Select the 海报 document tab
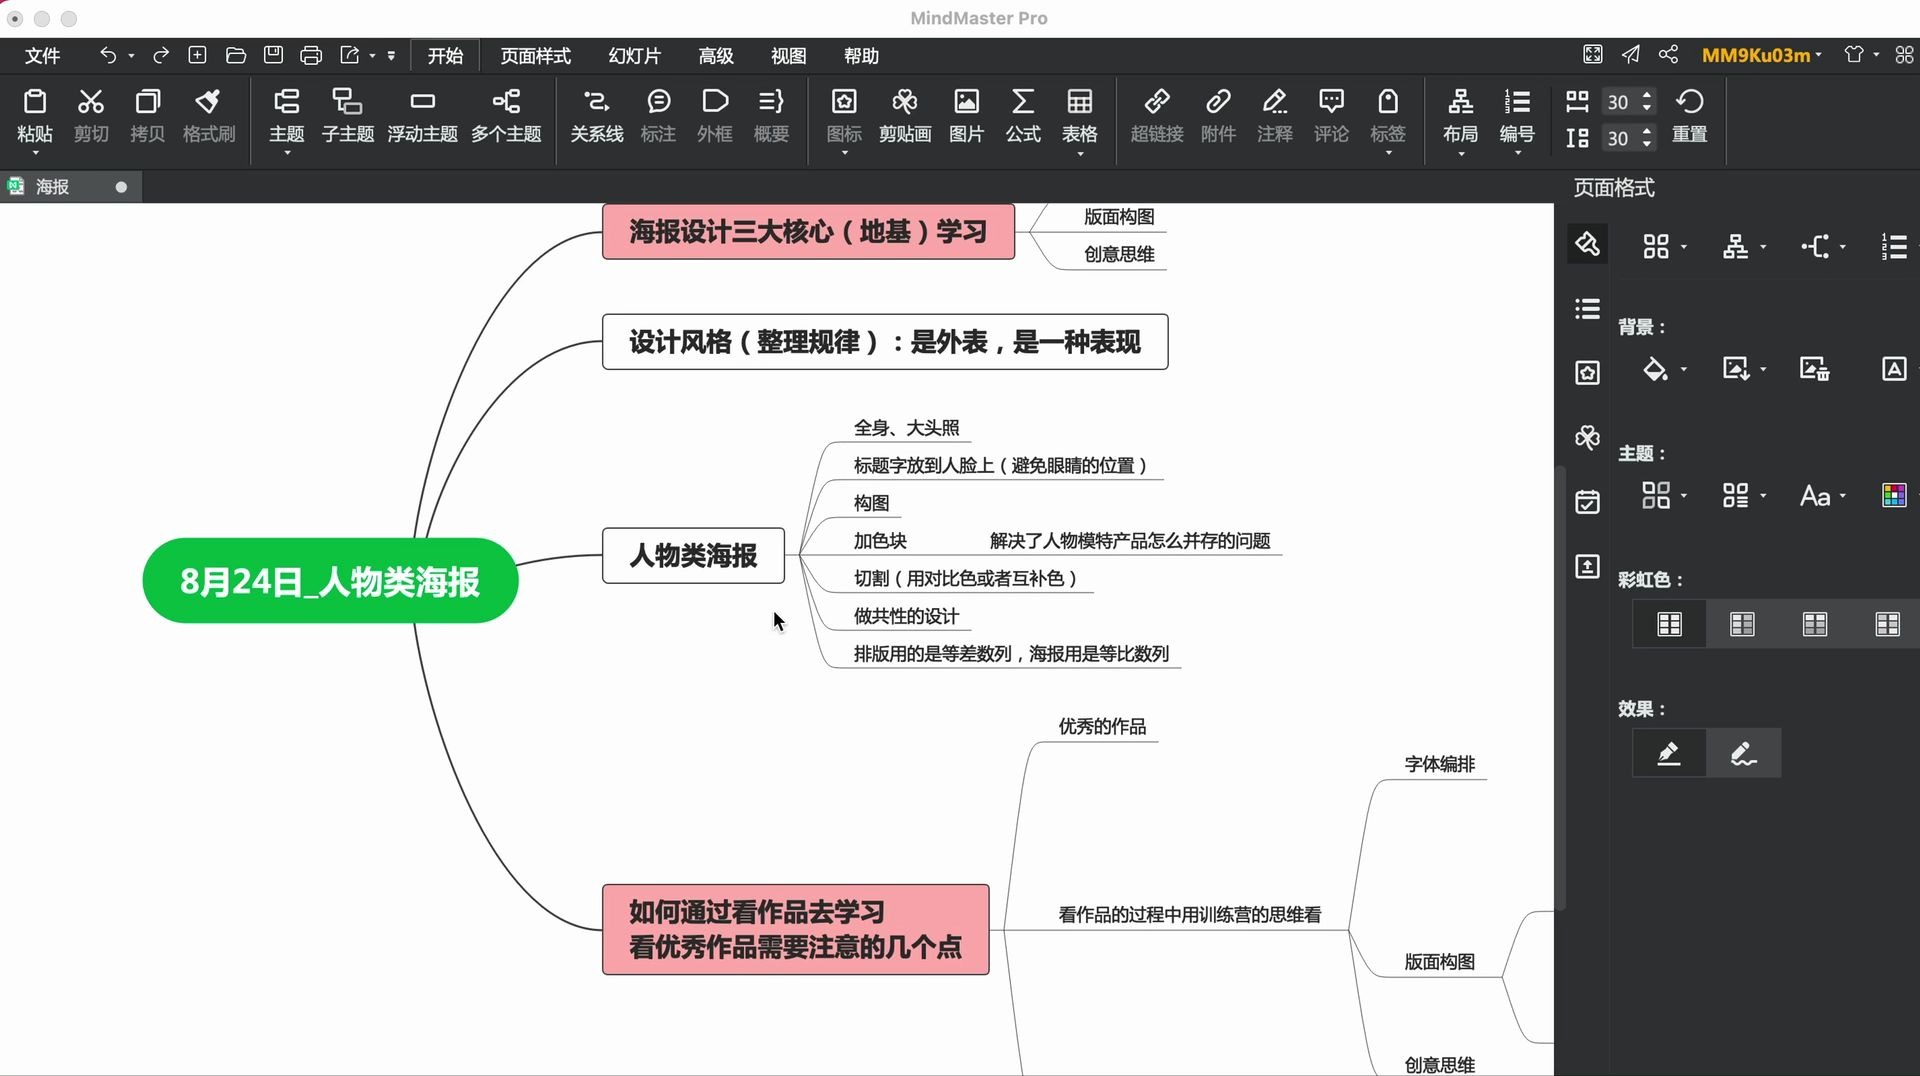 click(x=70, y=187)
